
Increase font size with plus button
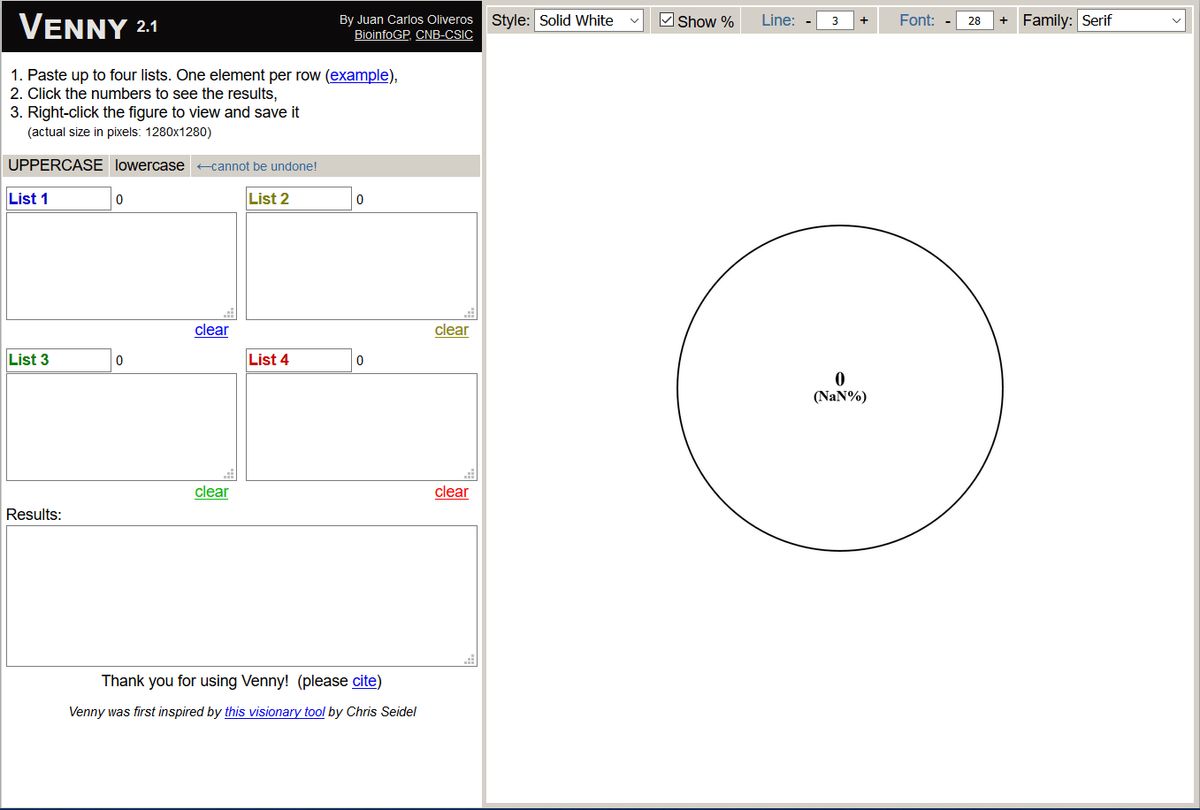click(x=1003, y=21)
